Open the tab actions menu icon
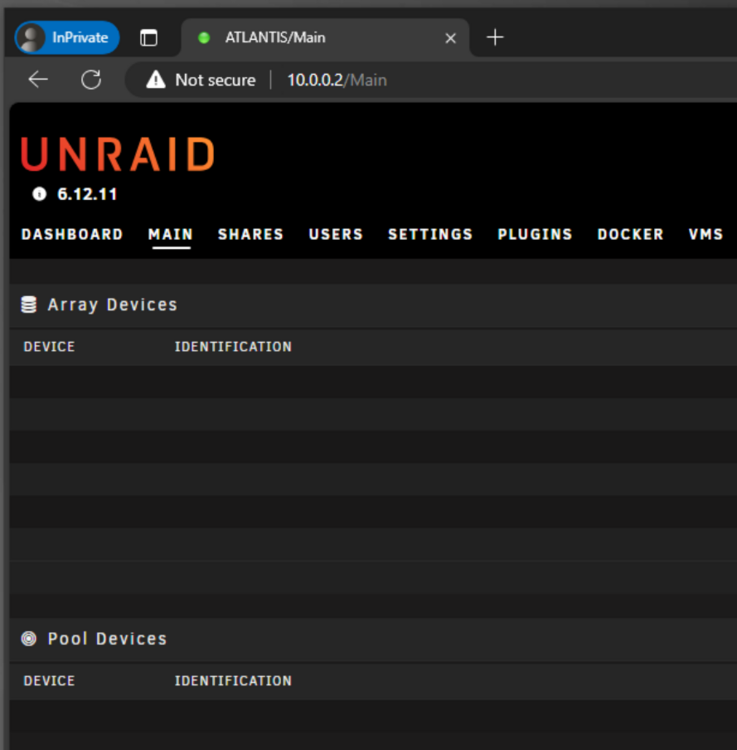Viewport: 737px width, 750px height. pyautogui.click(x=149, y=38)
